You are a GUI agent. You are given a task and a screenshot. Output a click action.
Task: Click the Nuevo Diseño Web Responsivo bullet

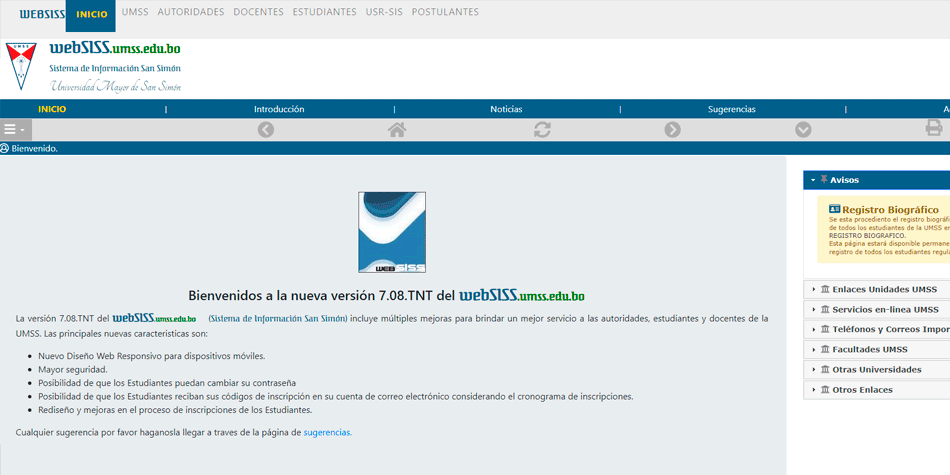[x=151, y=356]
